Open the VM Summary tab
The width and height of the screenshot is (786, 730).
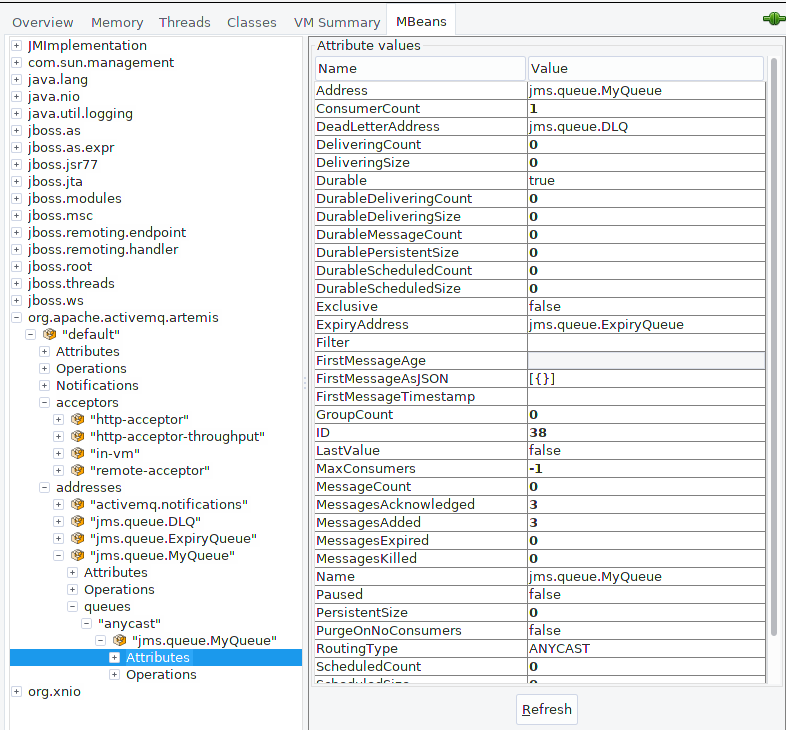(x=336, y=22)
